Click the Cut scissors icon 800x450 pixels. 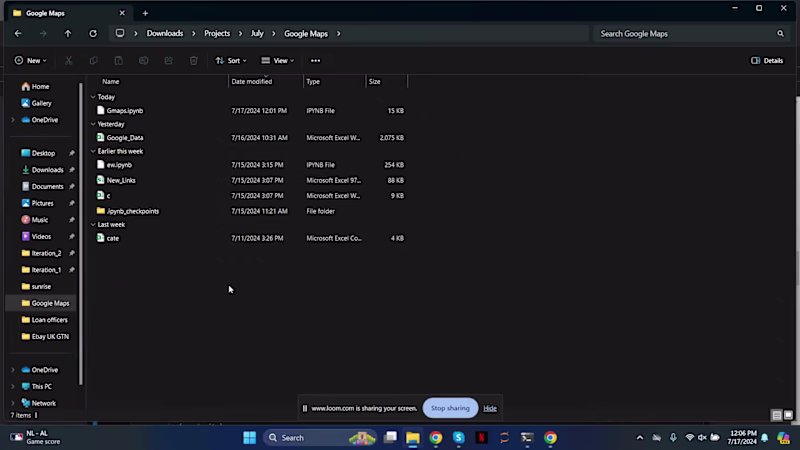click(68, 61)
